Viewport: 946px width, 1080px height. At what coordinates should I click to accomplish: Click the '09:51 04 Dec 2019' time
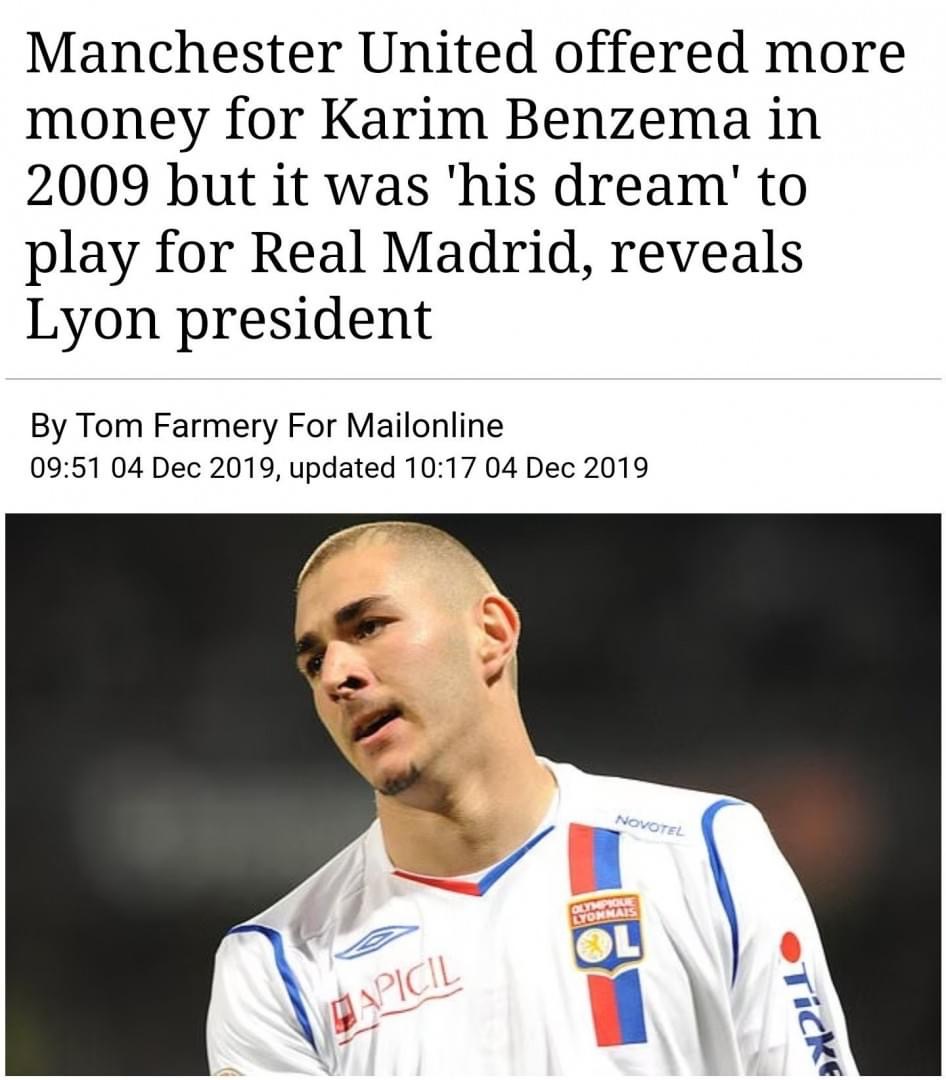pyautogui.click(x=154, y=467)
